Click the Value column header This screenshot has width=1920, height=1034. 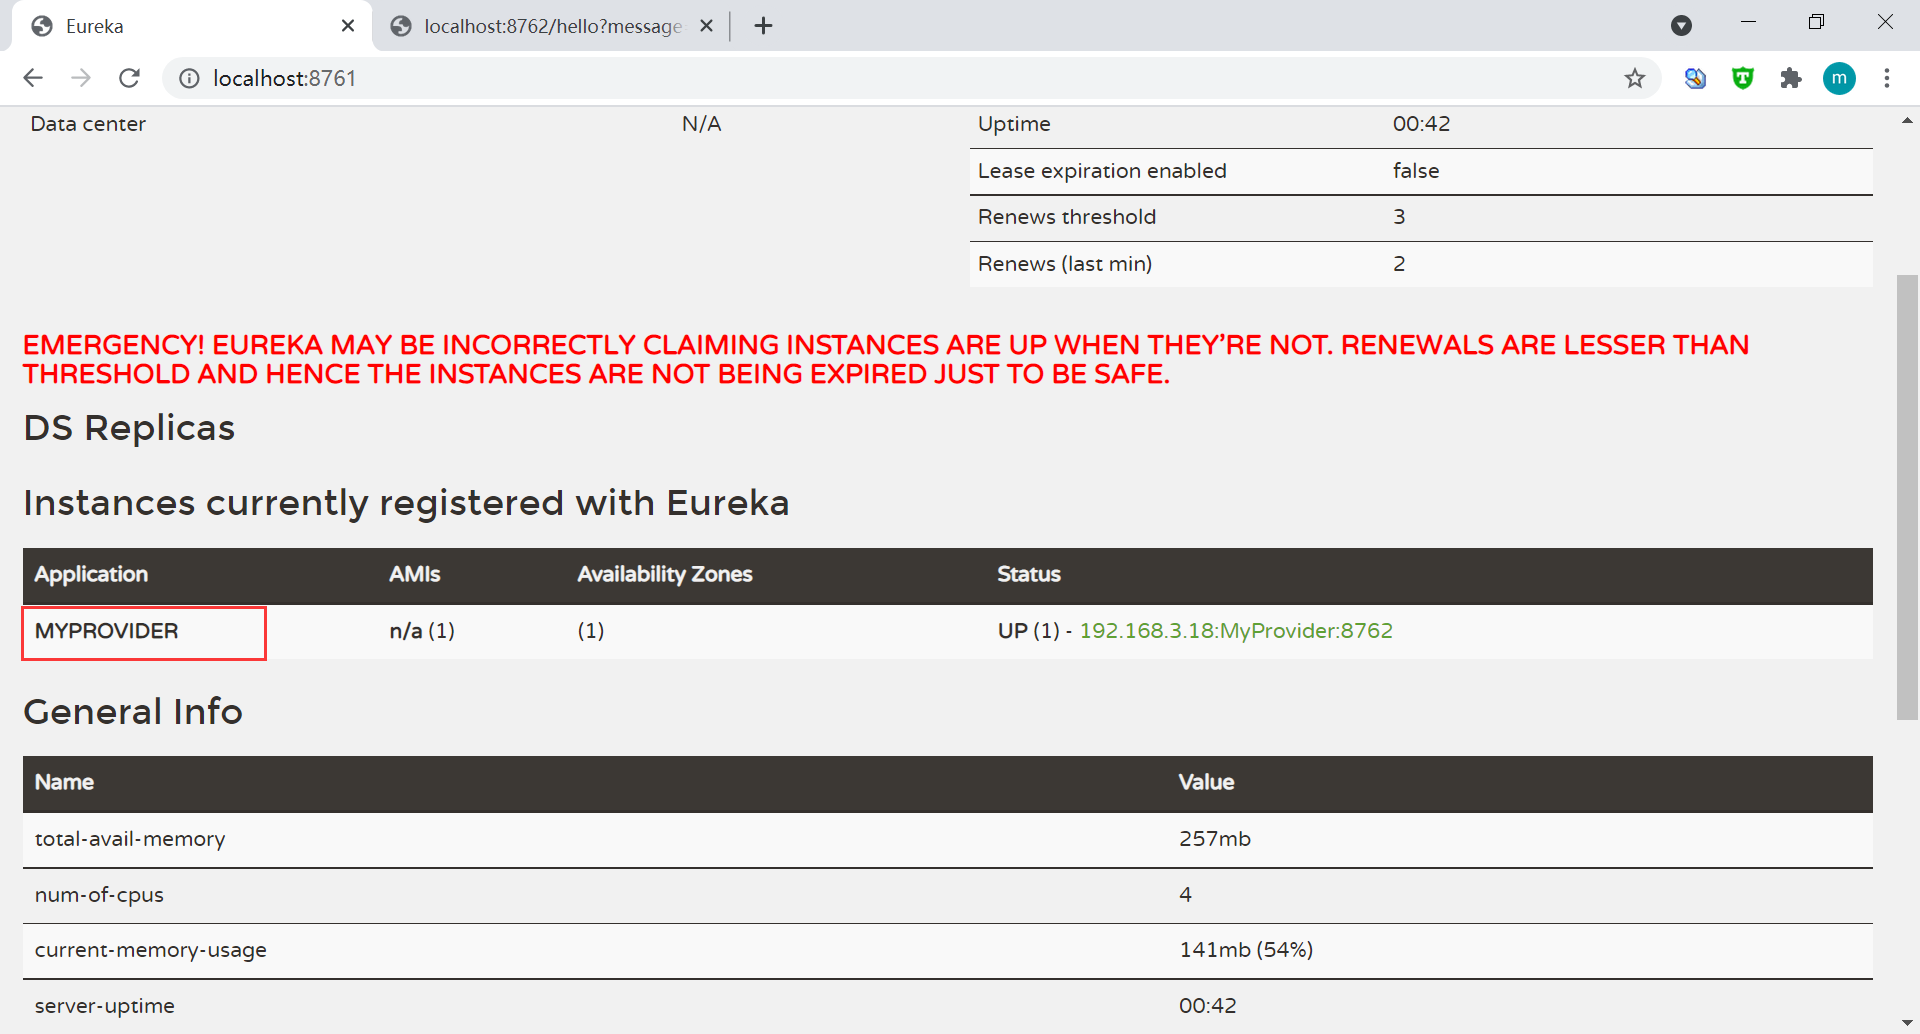tap(1206, 782)
